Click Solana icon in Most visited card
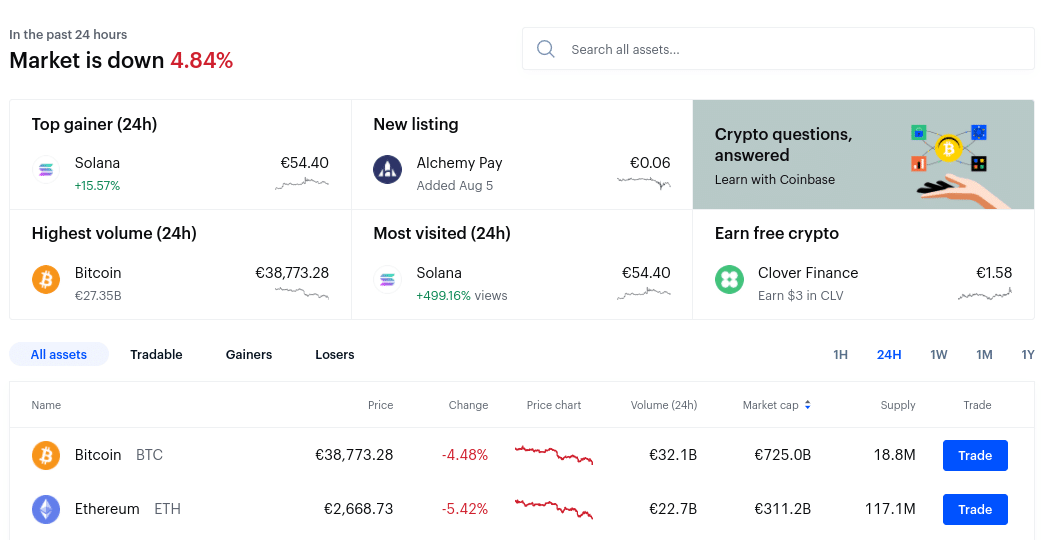This screenshot has width=1054, height=540. [x=387, y=279]
